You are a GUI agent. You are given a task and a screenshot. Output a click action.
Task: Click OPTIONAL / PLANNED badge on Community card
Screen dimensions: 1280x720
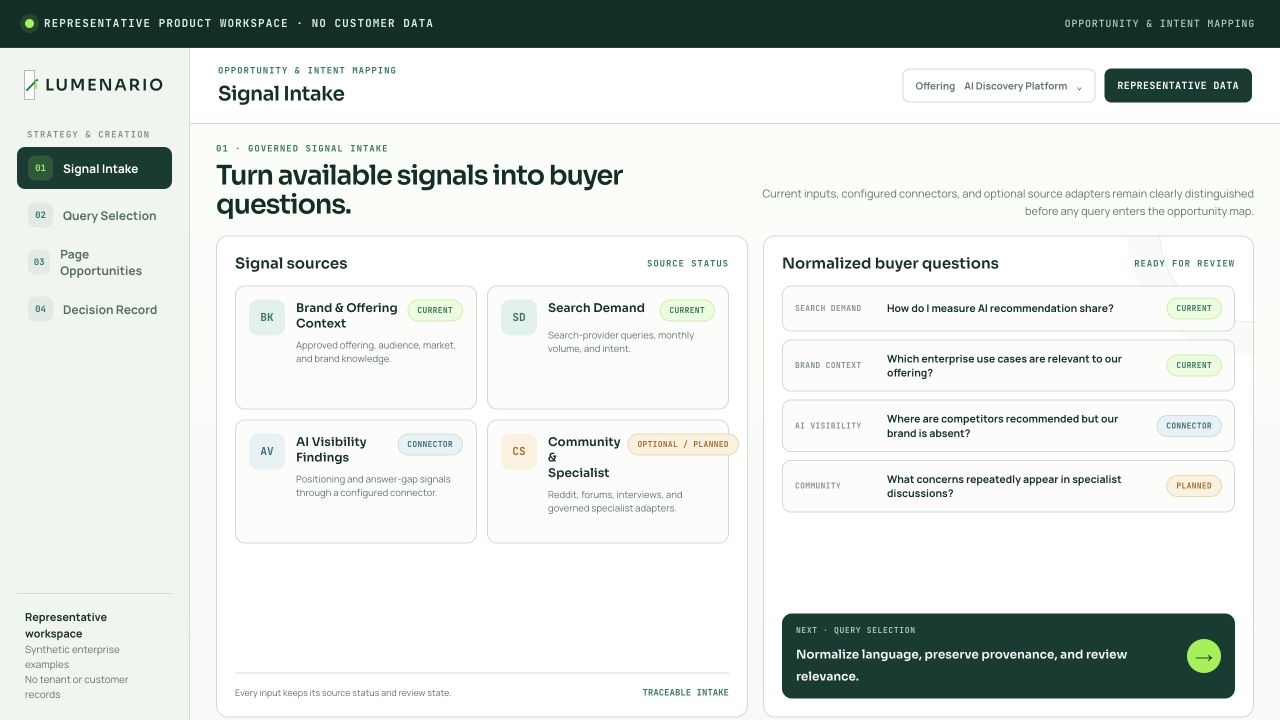pyautogui.click(x=683, y=444)
